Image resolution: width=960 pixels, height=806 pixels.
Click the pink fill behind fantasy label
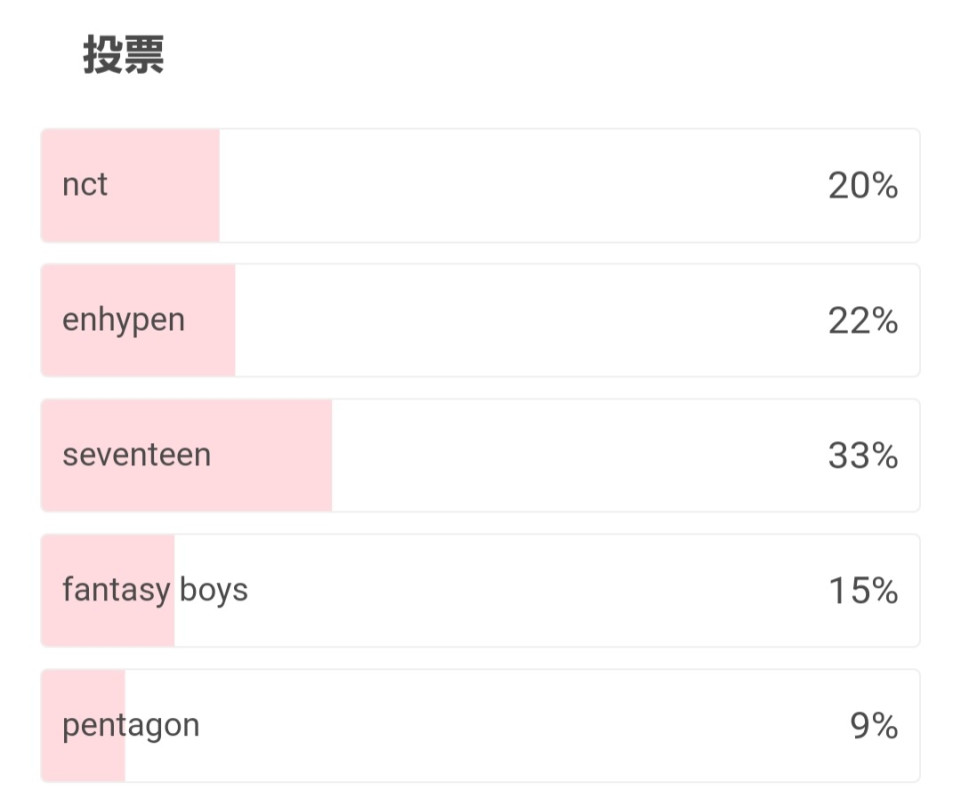108,590
